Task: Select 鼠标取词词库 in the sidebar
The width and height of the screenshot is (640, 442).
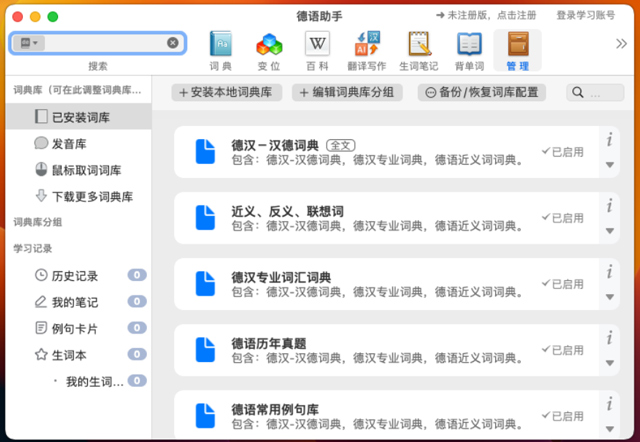Action: [79, 170]
